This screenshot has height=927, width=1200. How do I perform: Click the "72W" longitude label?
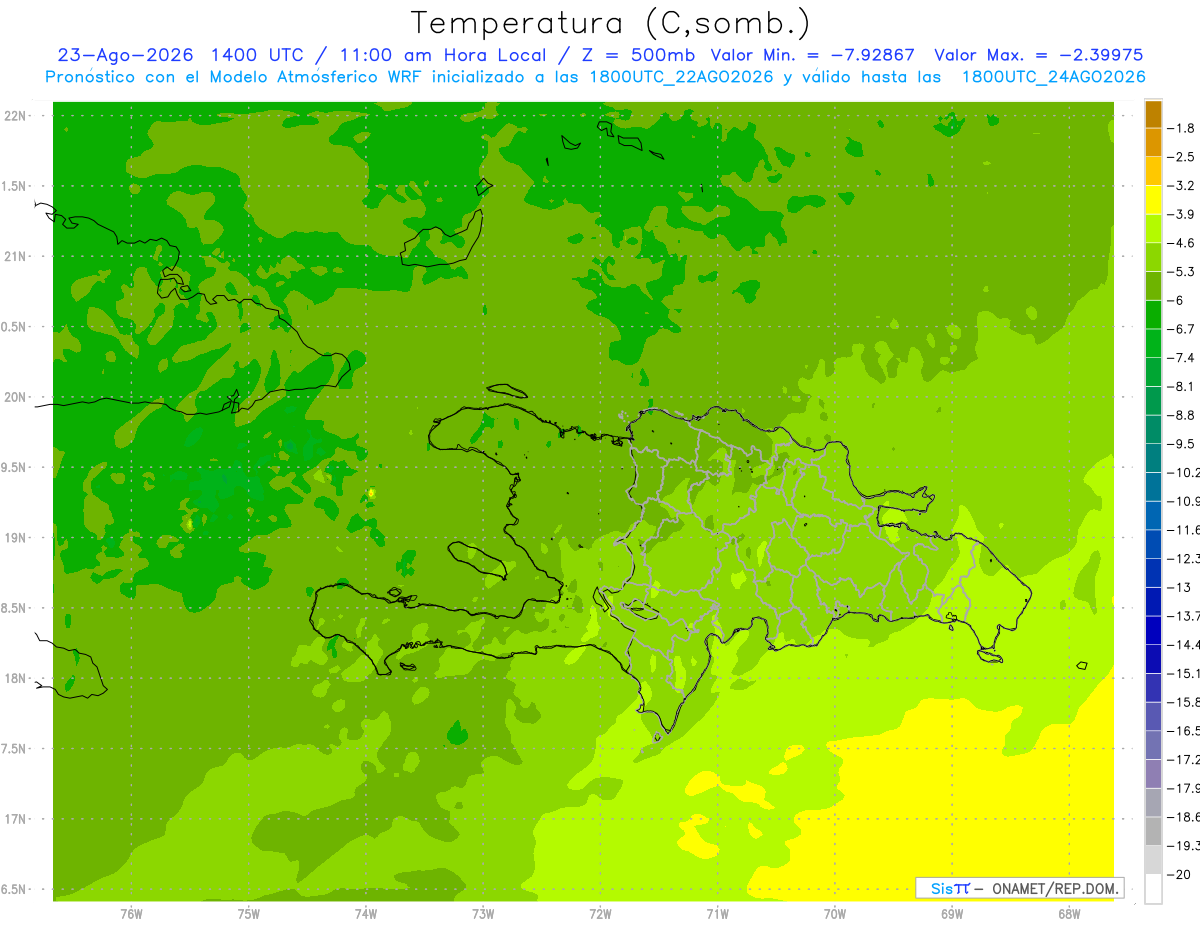tap(600, 913)
